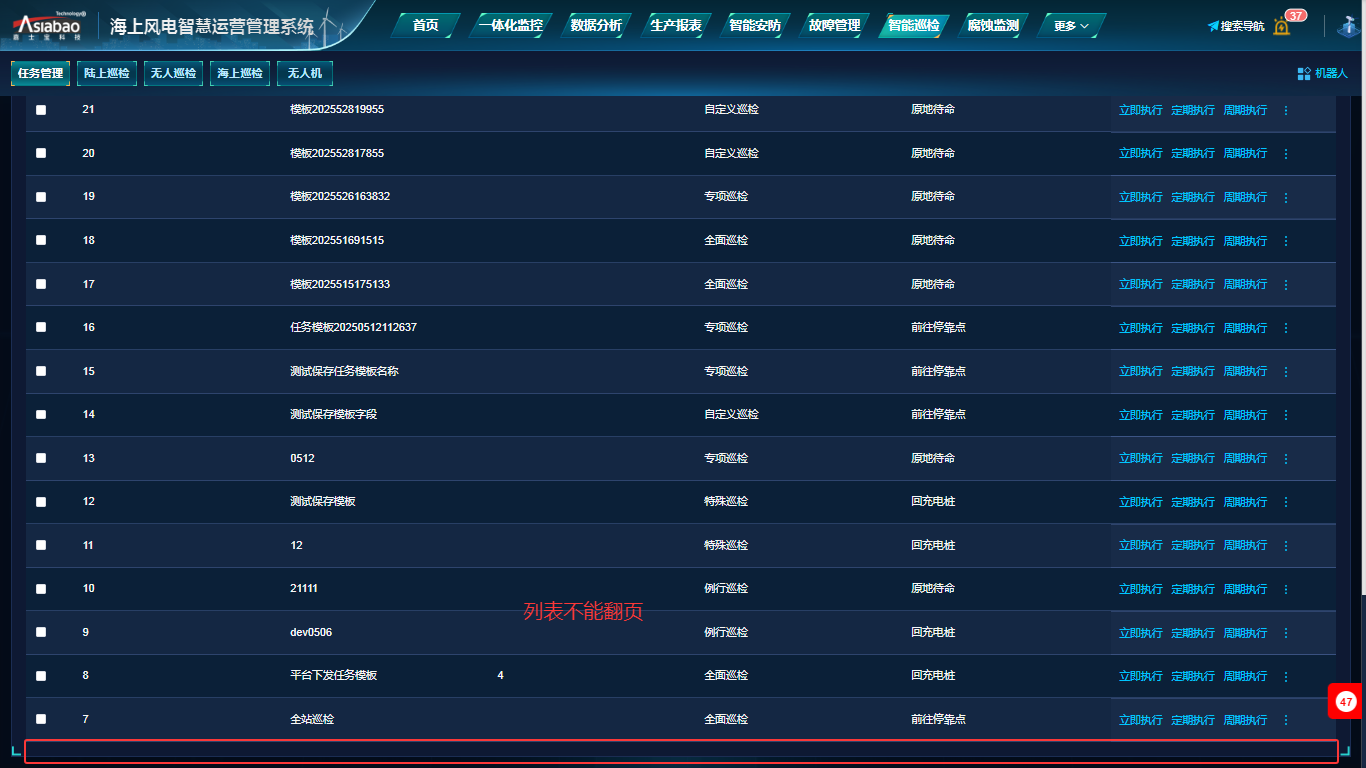Click 立即执行 for row 17
Screen dimensions: 1366x768
coord(1140,285)
